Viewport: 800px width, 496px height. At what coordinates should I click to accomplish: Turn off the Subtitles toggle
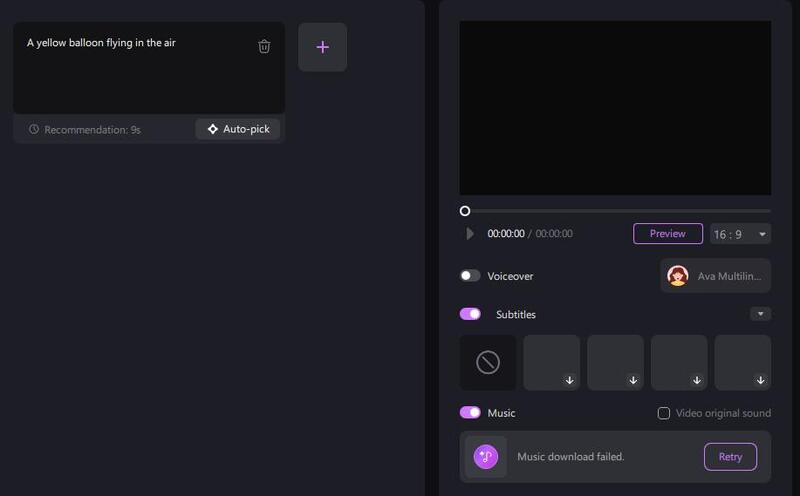click(x=470, y=314)
